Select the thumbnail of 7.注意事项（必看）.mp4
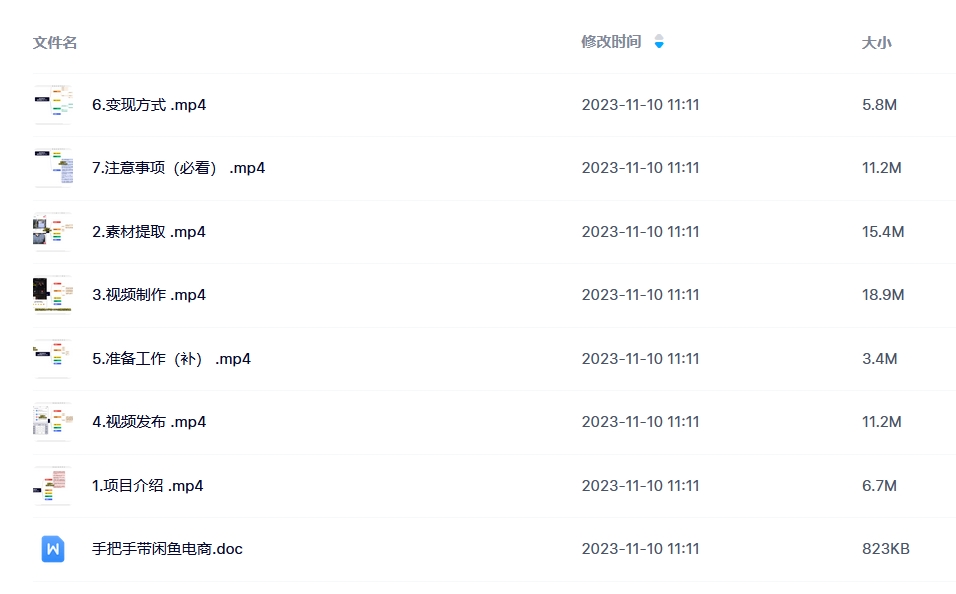Image resolution: width=956 pixels, height=594 pixels. 53,168
